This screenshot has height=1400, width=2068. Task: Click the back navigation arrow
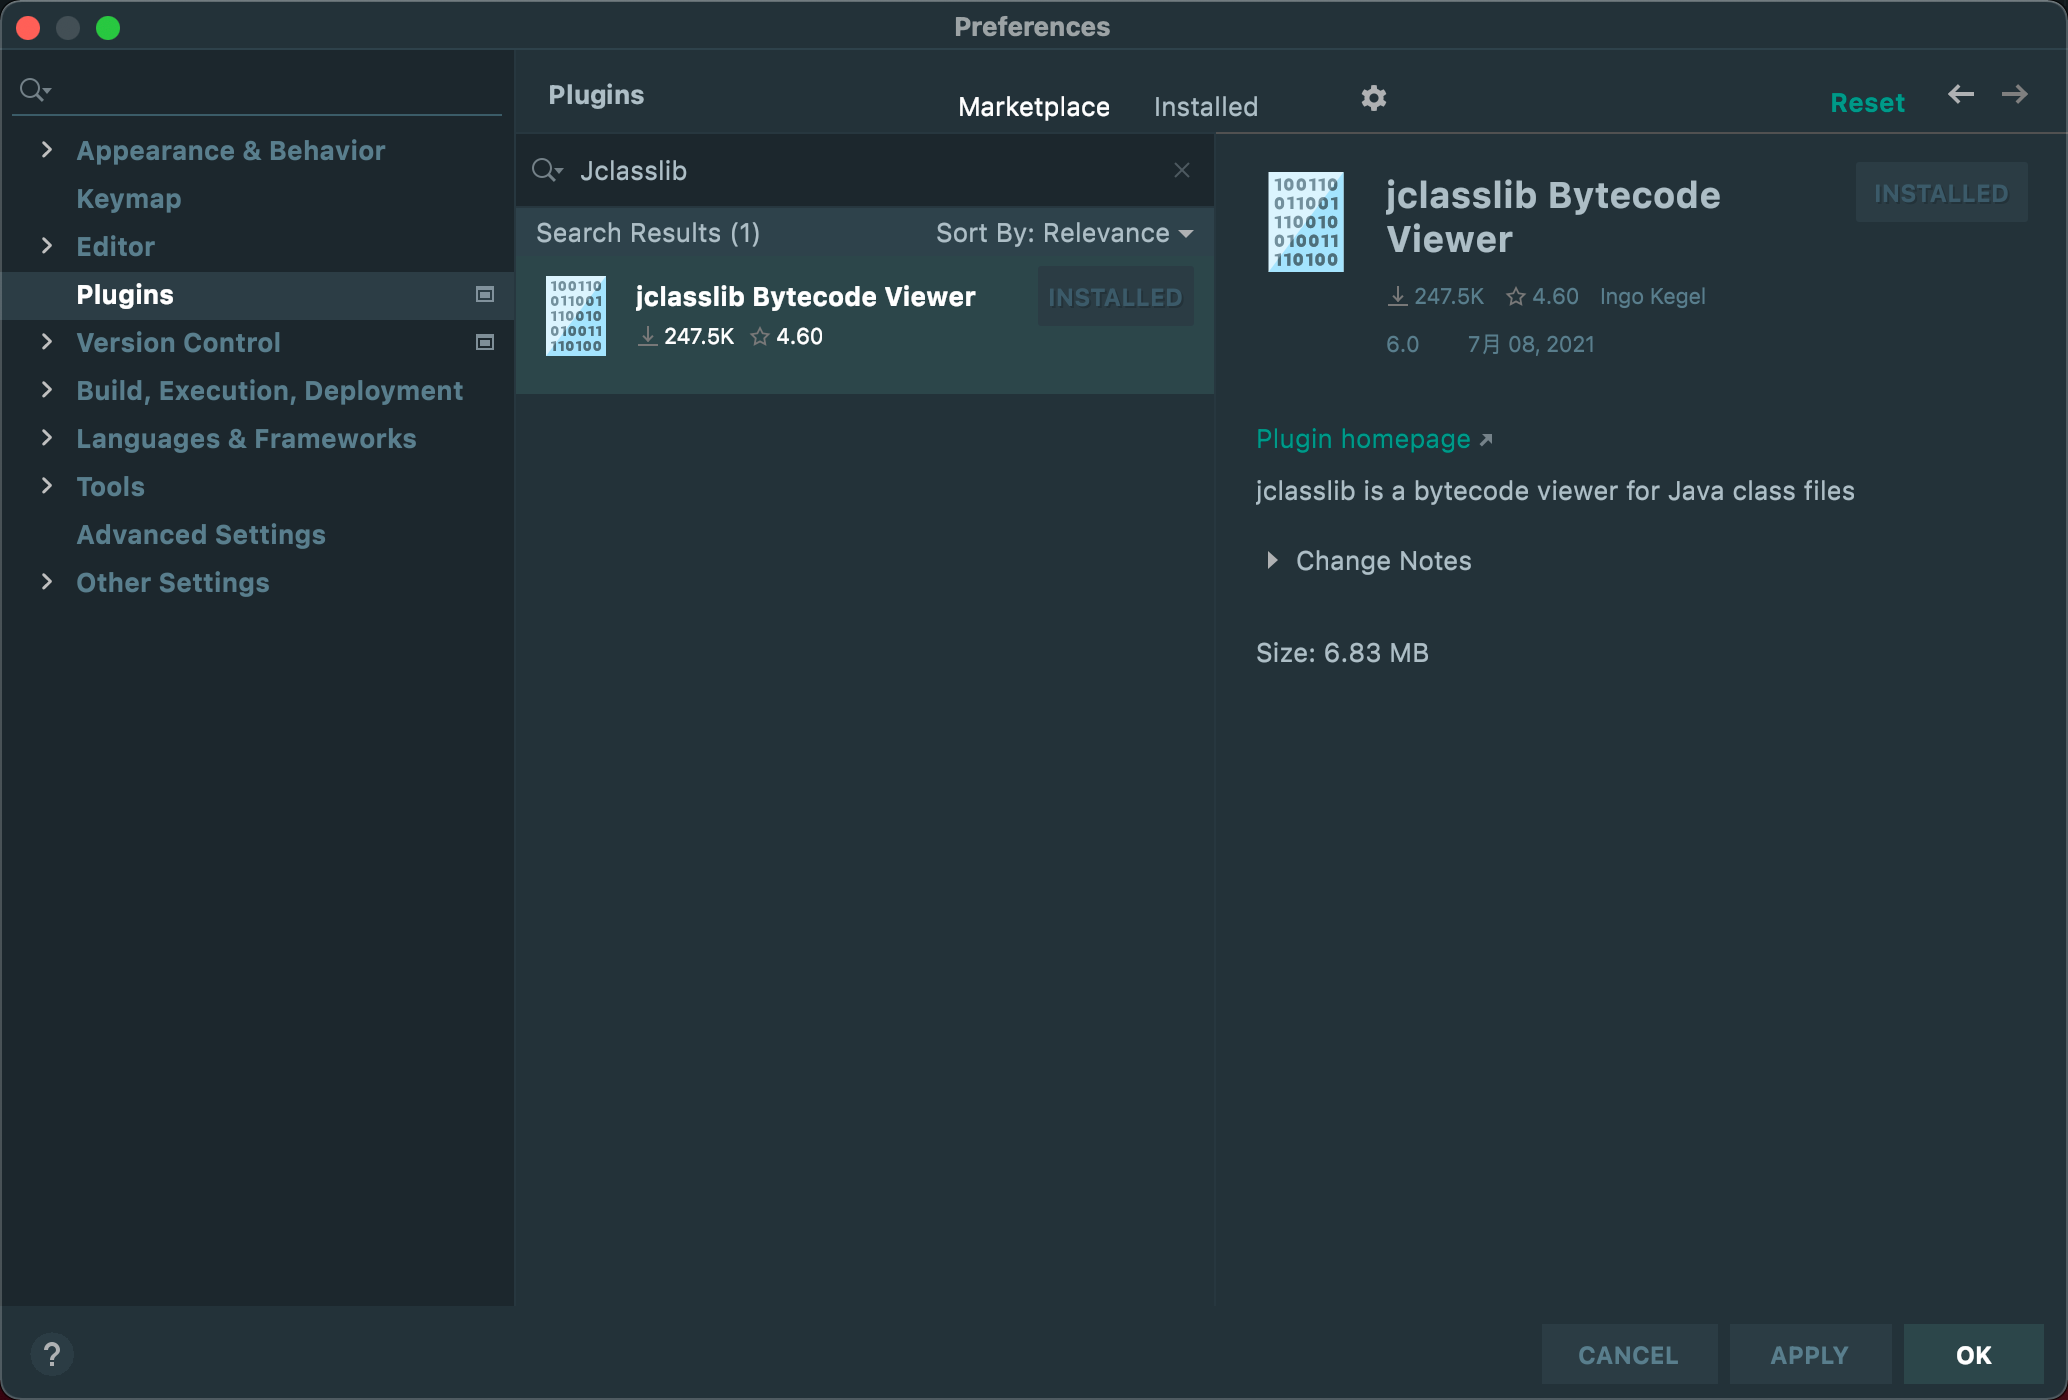tap(1960, 95)
